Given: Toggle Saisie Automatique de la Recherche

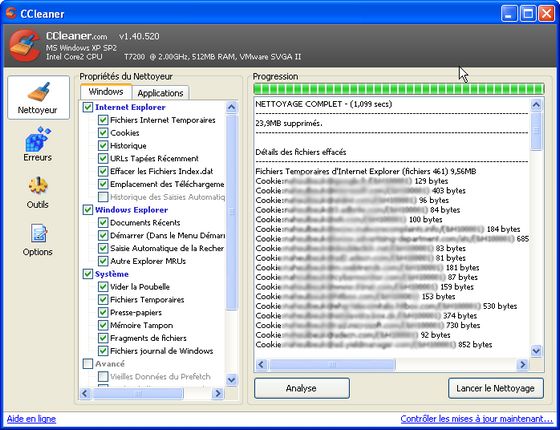Looking at the screenshot, I should [103, 248].
